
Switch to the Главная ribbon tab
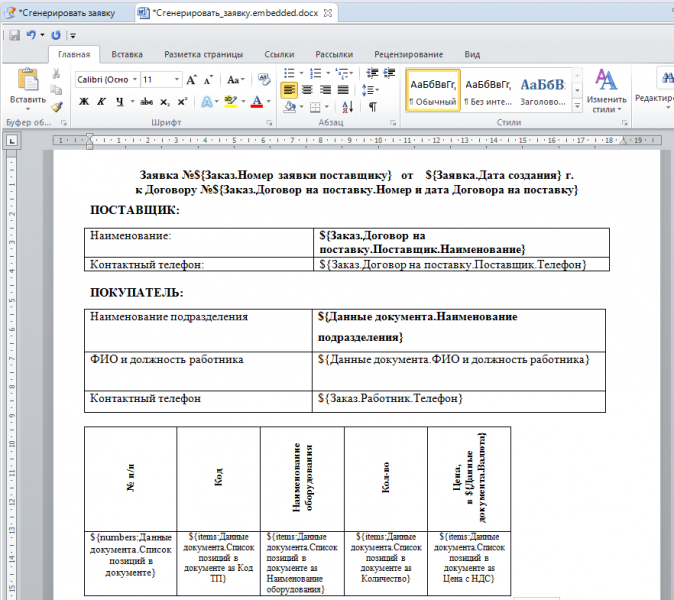[74, 55]
